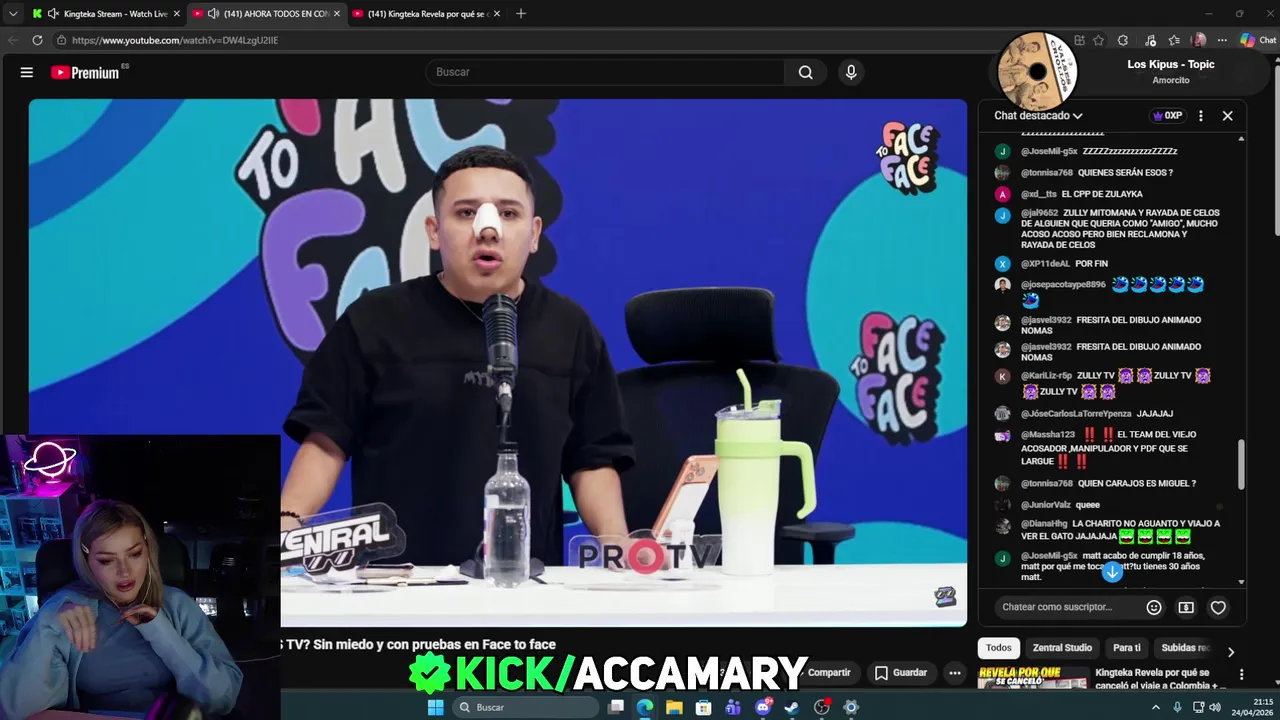Open the Windows Start menu
1280x720 pixels.
435,707
